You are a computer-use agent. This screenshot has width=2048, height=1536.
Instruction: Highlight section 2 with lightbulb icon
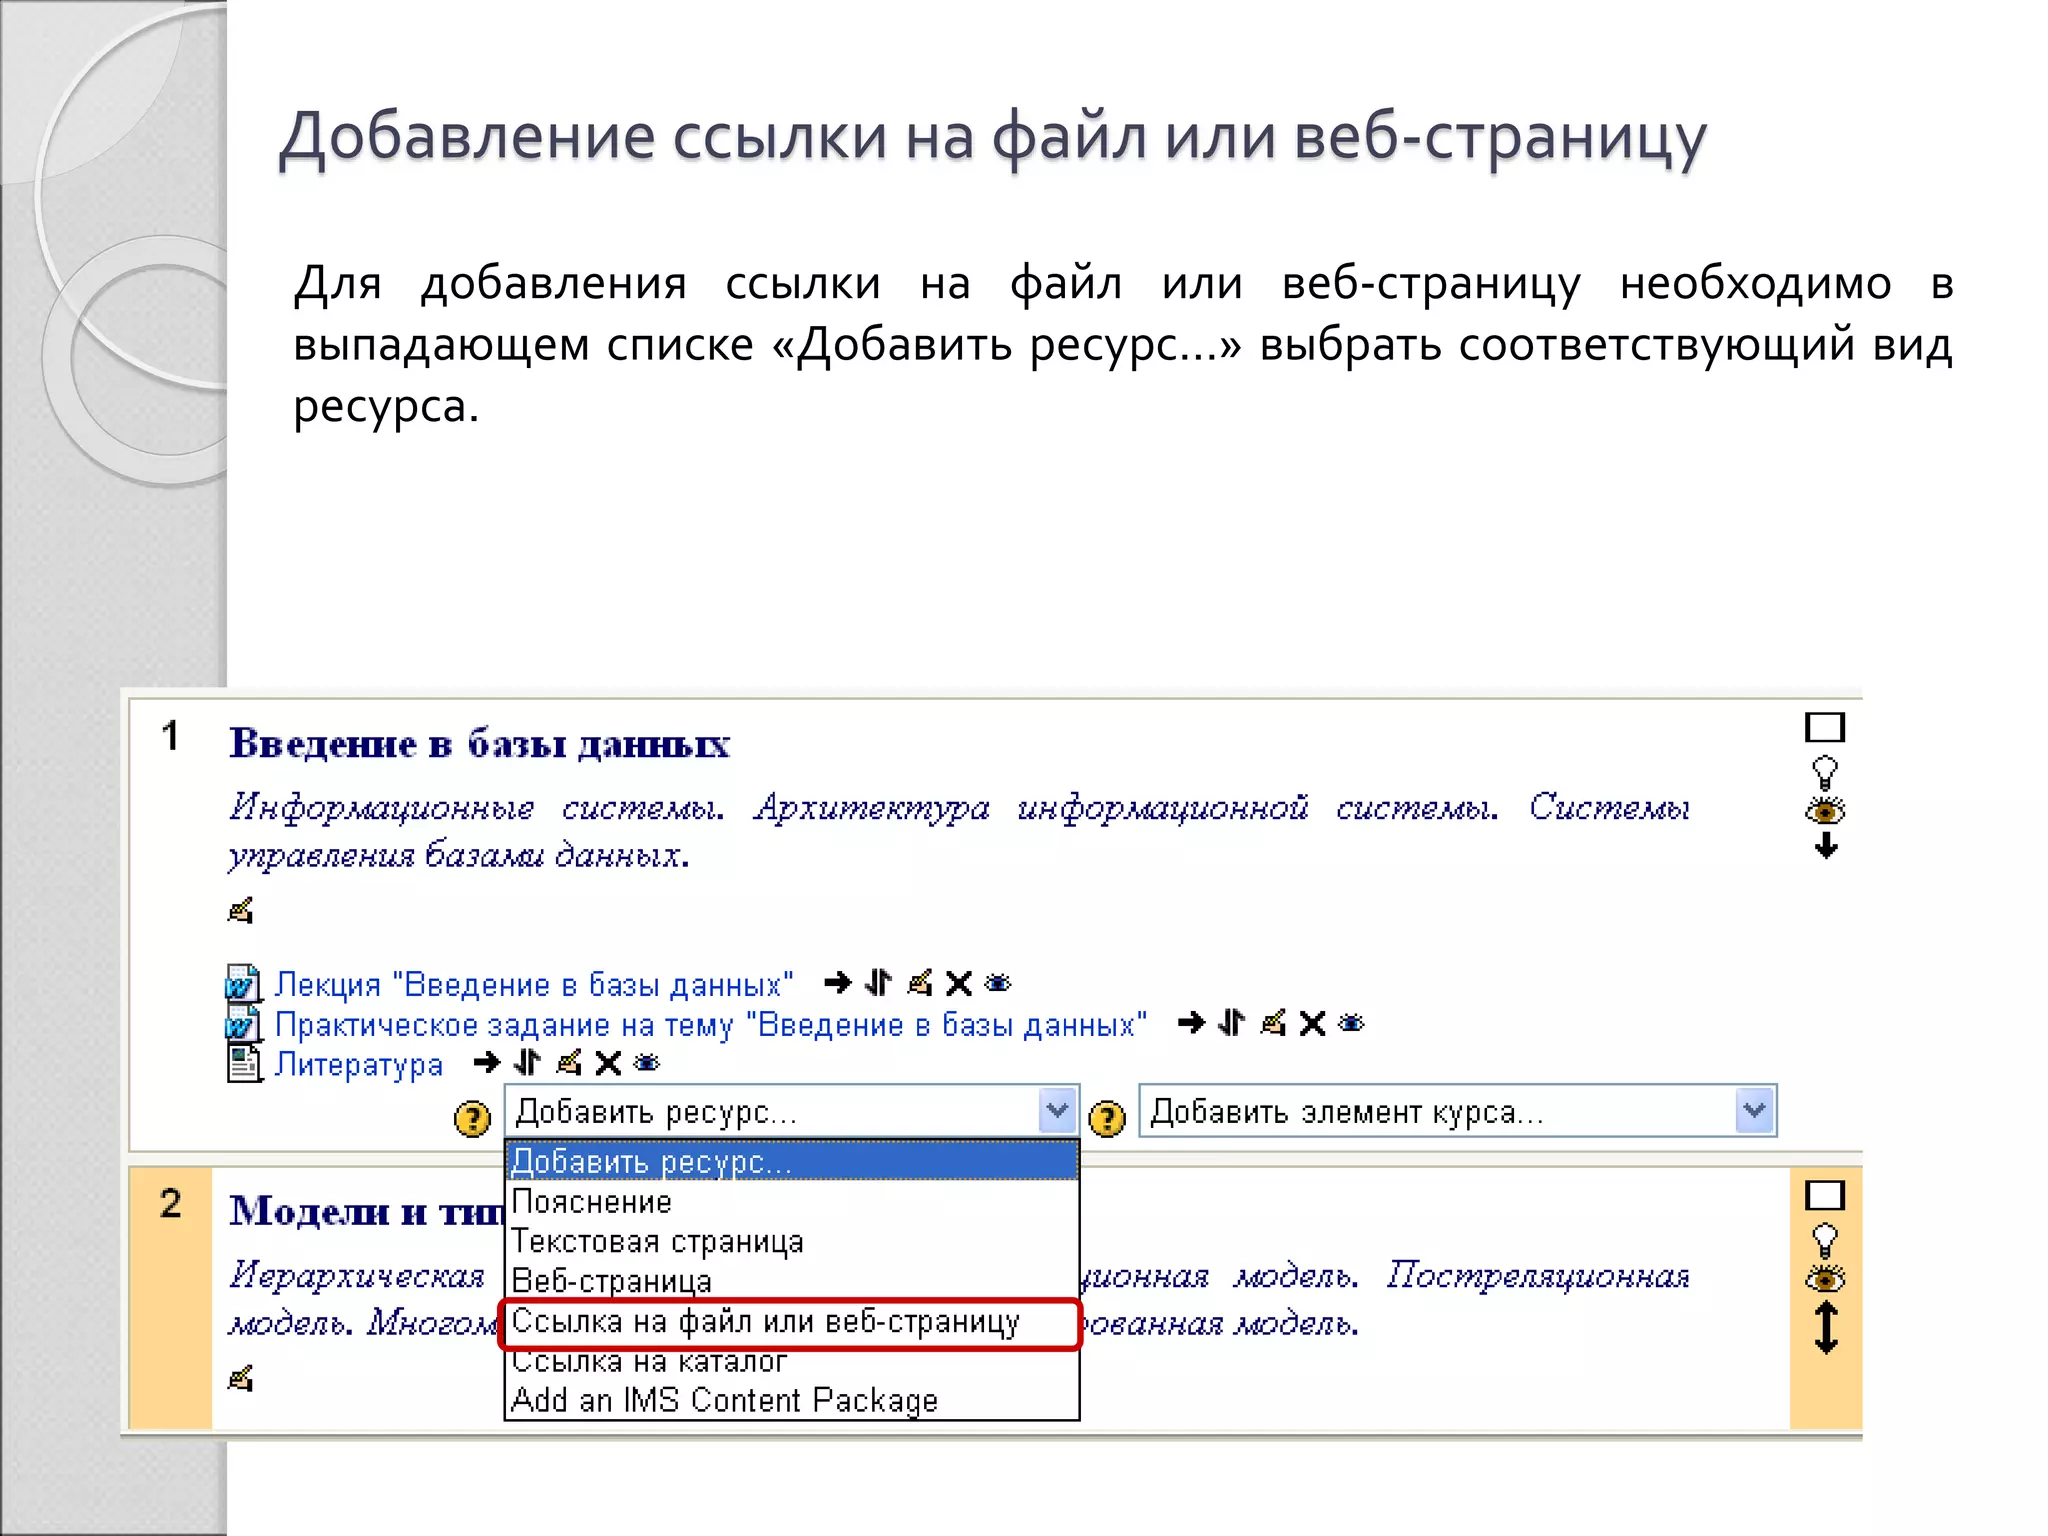point(1825,1240)
